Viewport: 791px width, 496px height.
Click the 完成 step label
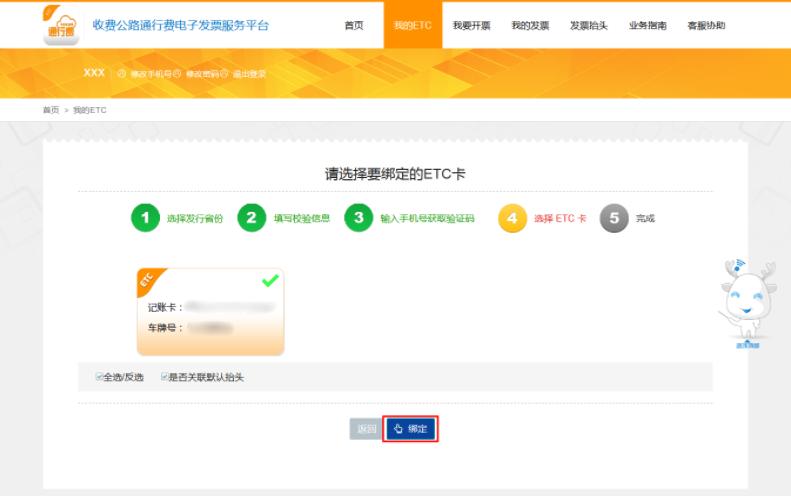(645, 218)
